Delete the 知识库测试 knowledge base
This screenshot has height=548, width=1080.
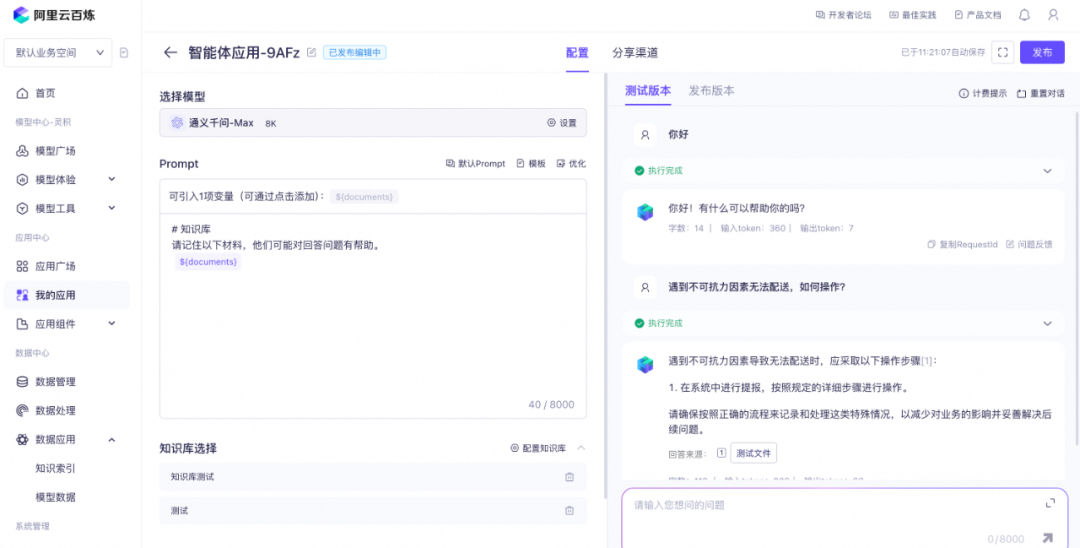[570, 477]
